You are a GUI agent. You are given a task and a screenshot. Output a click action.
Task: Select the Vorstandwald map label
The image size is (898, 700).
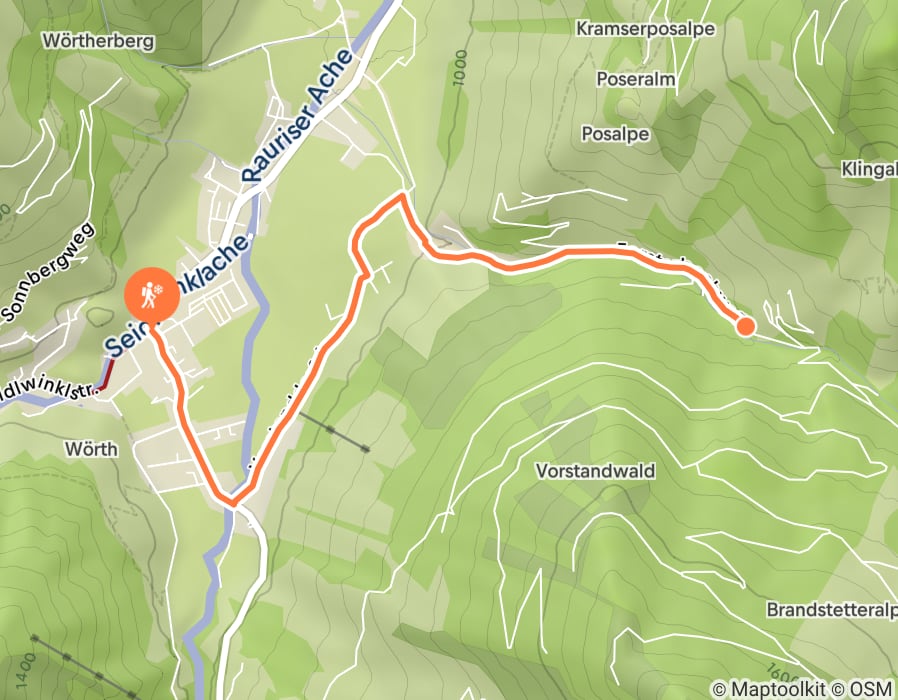point(595,471)
